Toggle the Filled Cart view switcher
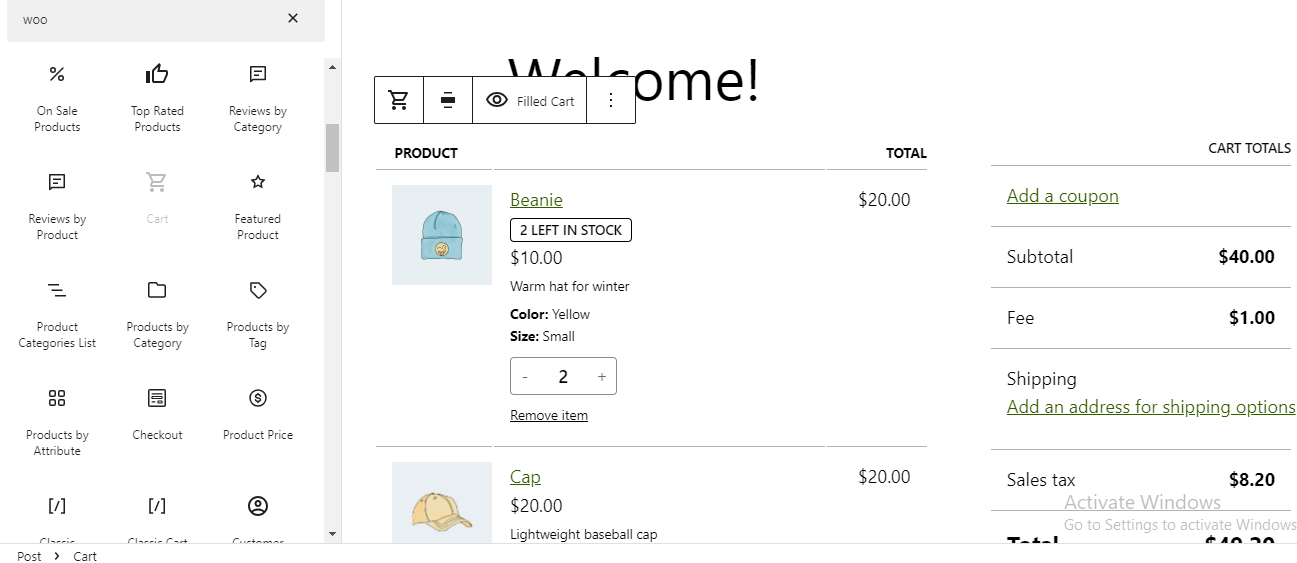1297x563 pixels. tap(530, 100)
